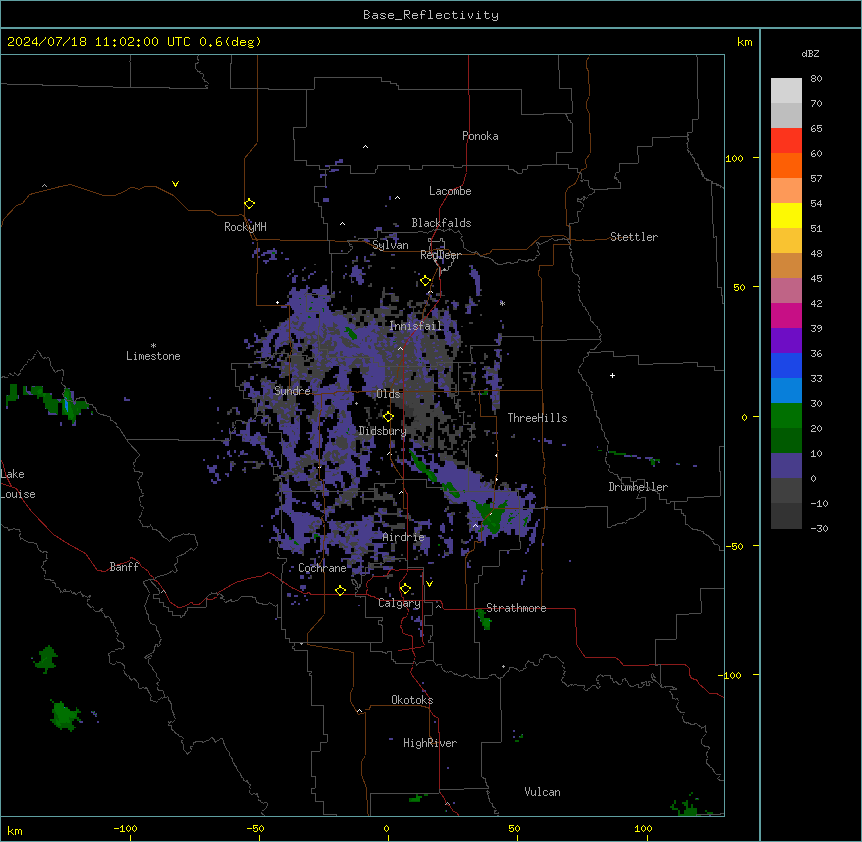862x842 pixels.
Task: Click the bright green 20-30 dBZ swatch
Action: pos(786,416)
